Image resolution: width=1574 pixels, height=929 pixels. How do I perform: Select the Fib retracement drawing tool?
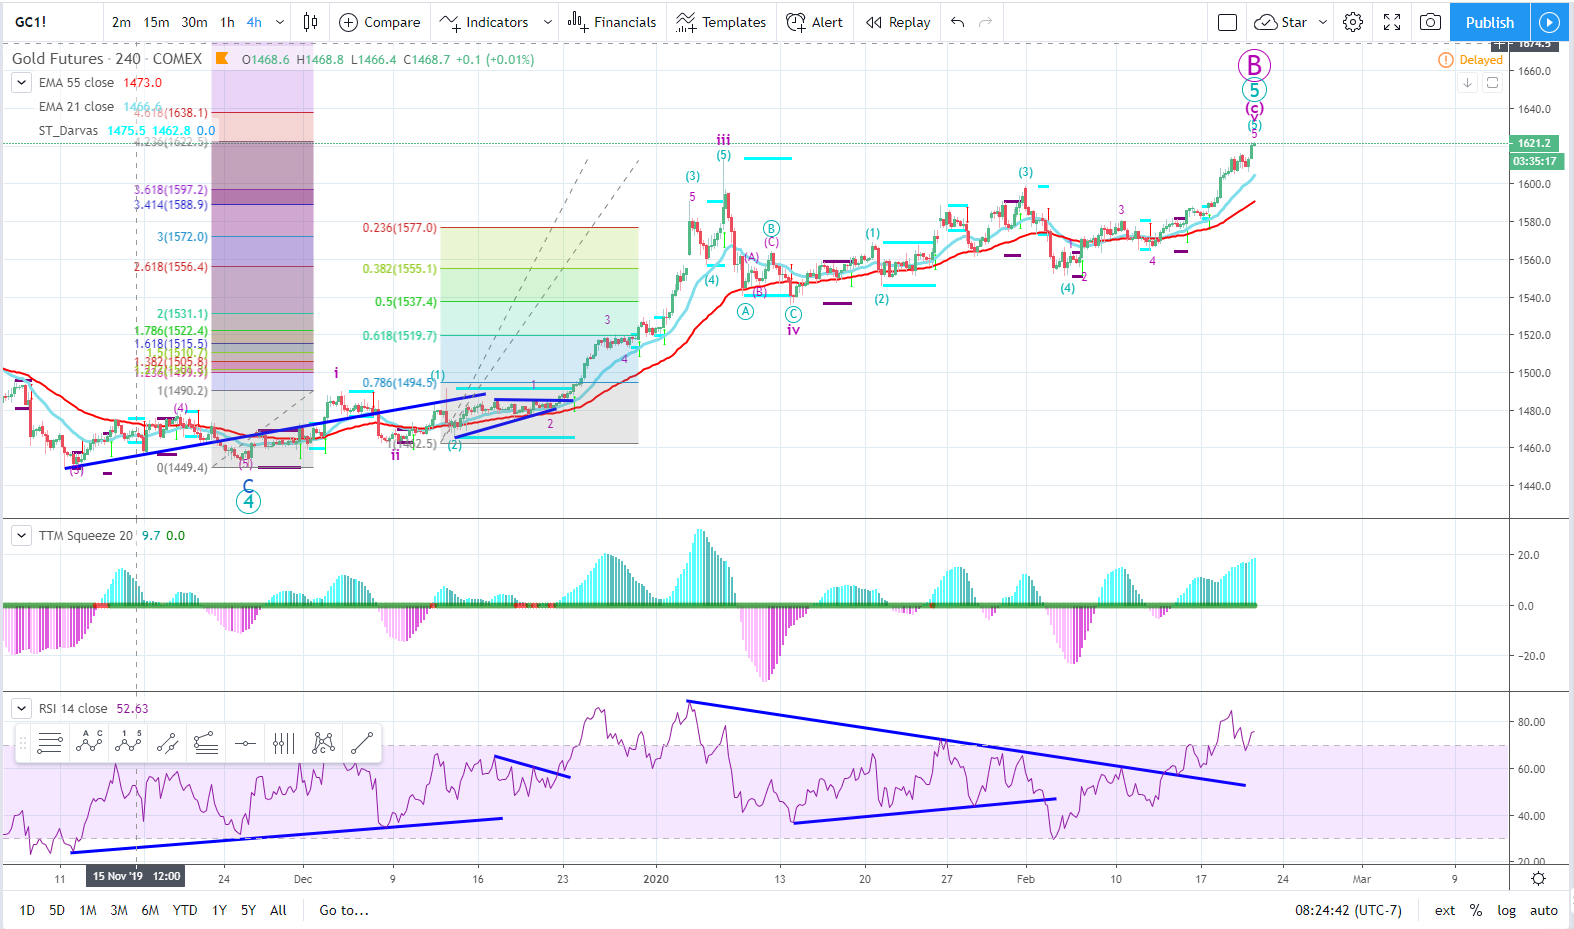(x=50, y=743)
